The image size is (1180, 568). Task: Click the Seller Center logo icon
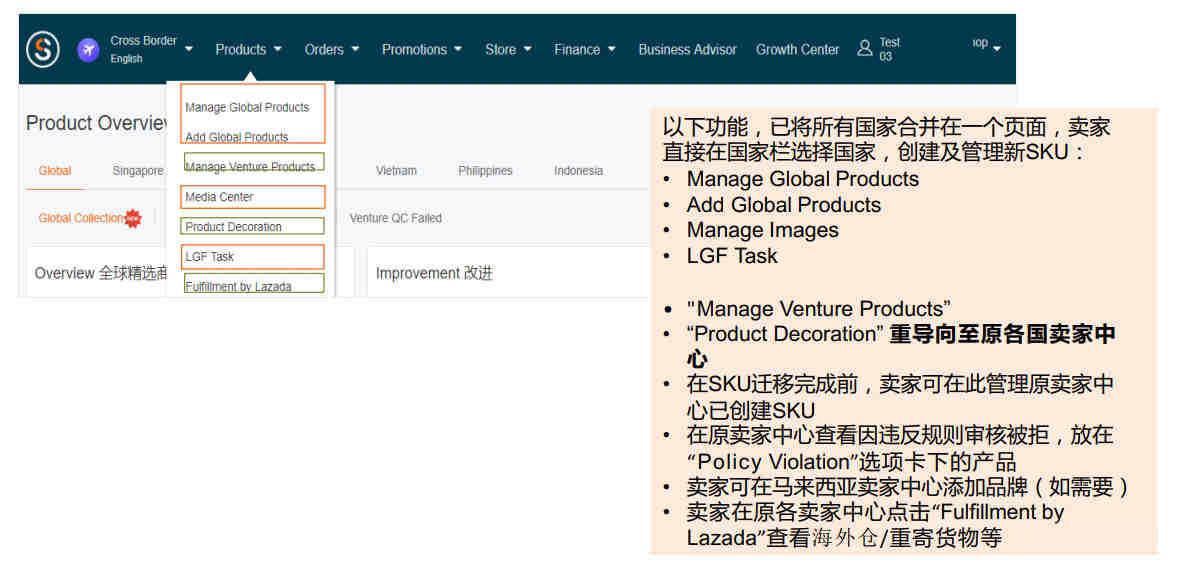coord(43,49)
